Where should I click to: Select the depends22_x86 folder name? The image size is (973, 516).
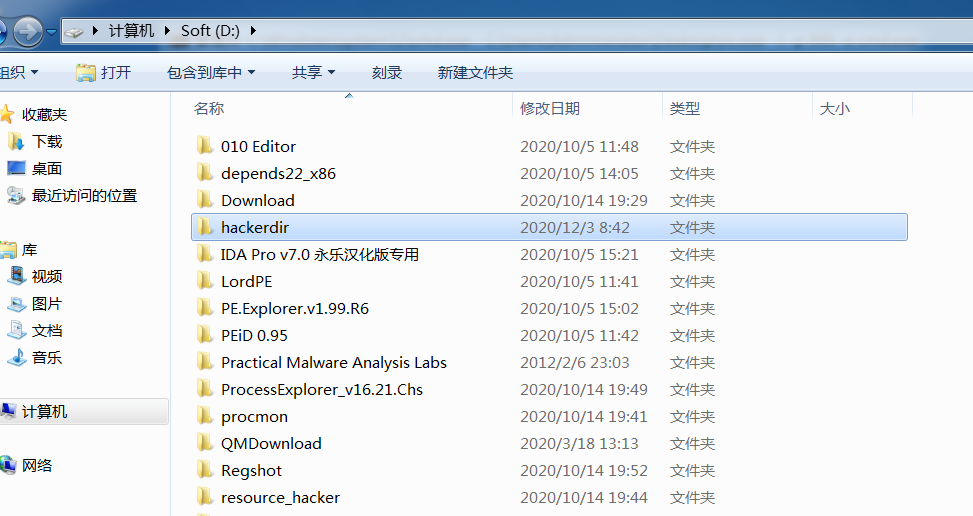click(278, 174)
